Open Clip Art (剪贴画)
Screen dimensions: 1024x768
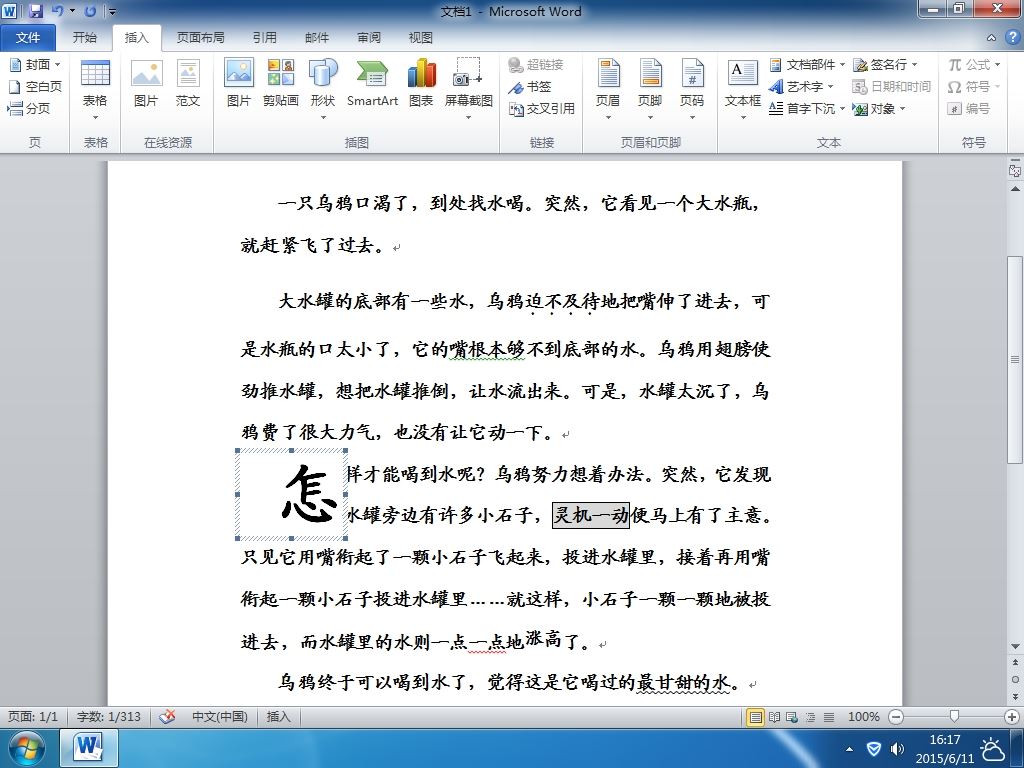[x=280, y=84]
